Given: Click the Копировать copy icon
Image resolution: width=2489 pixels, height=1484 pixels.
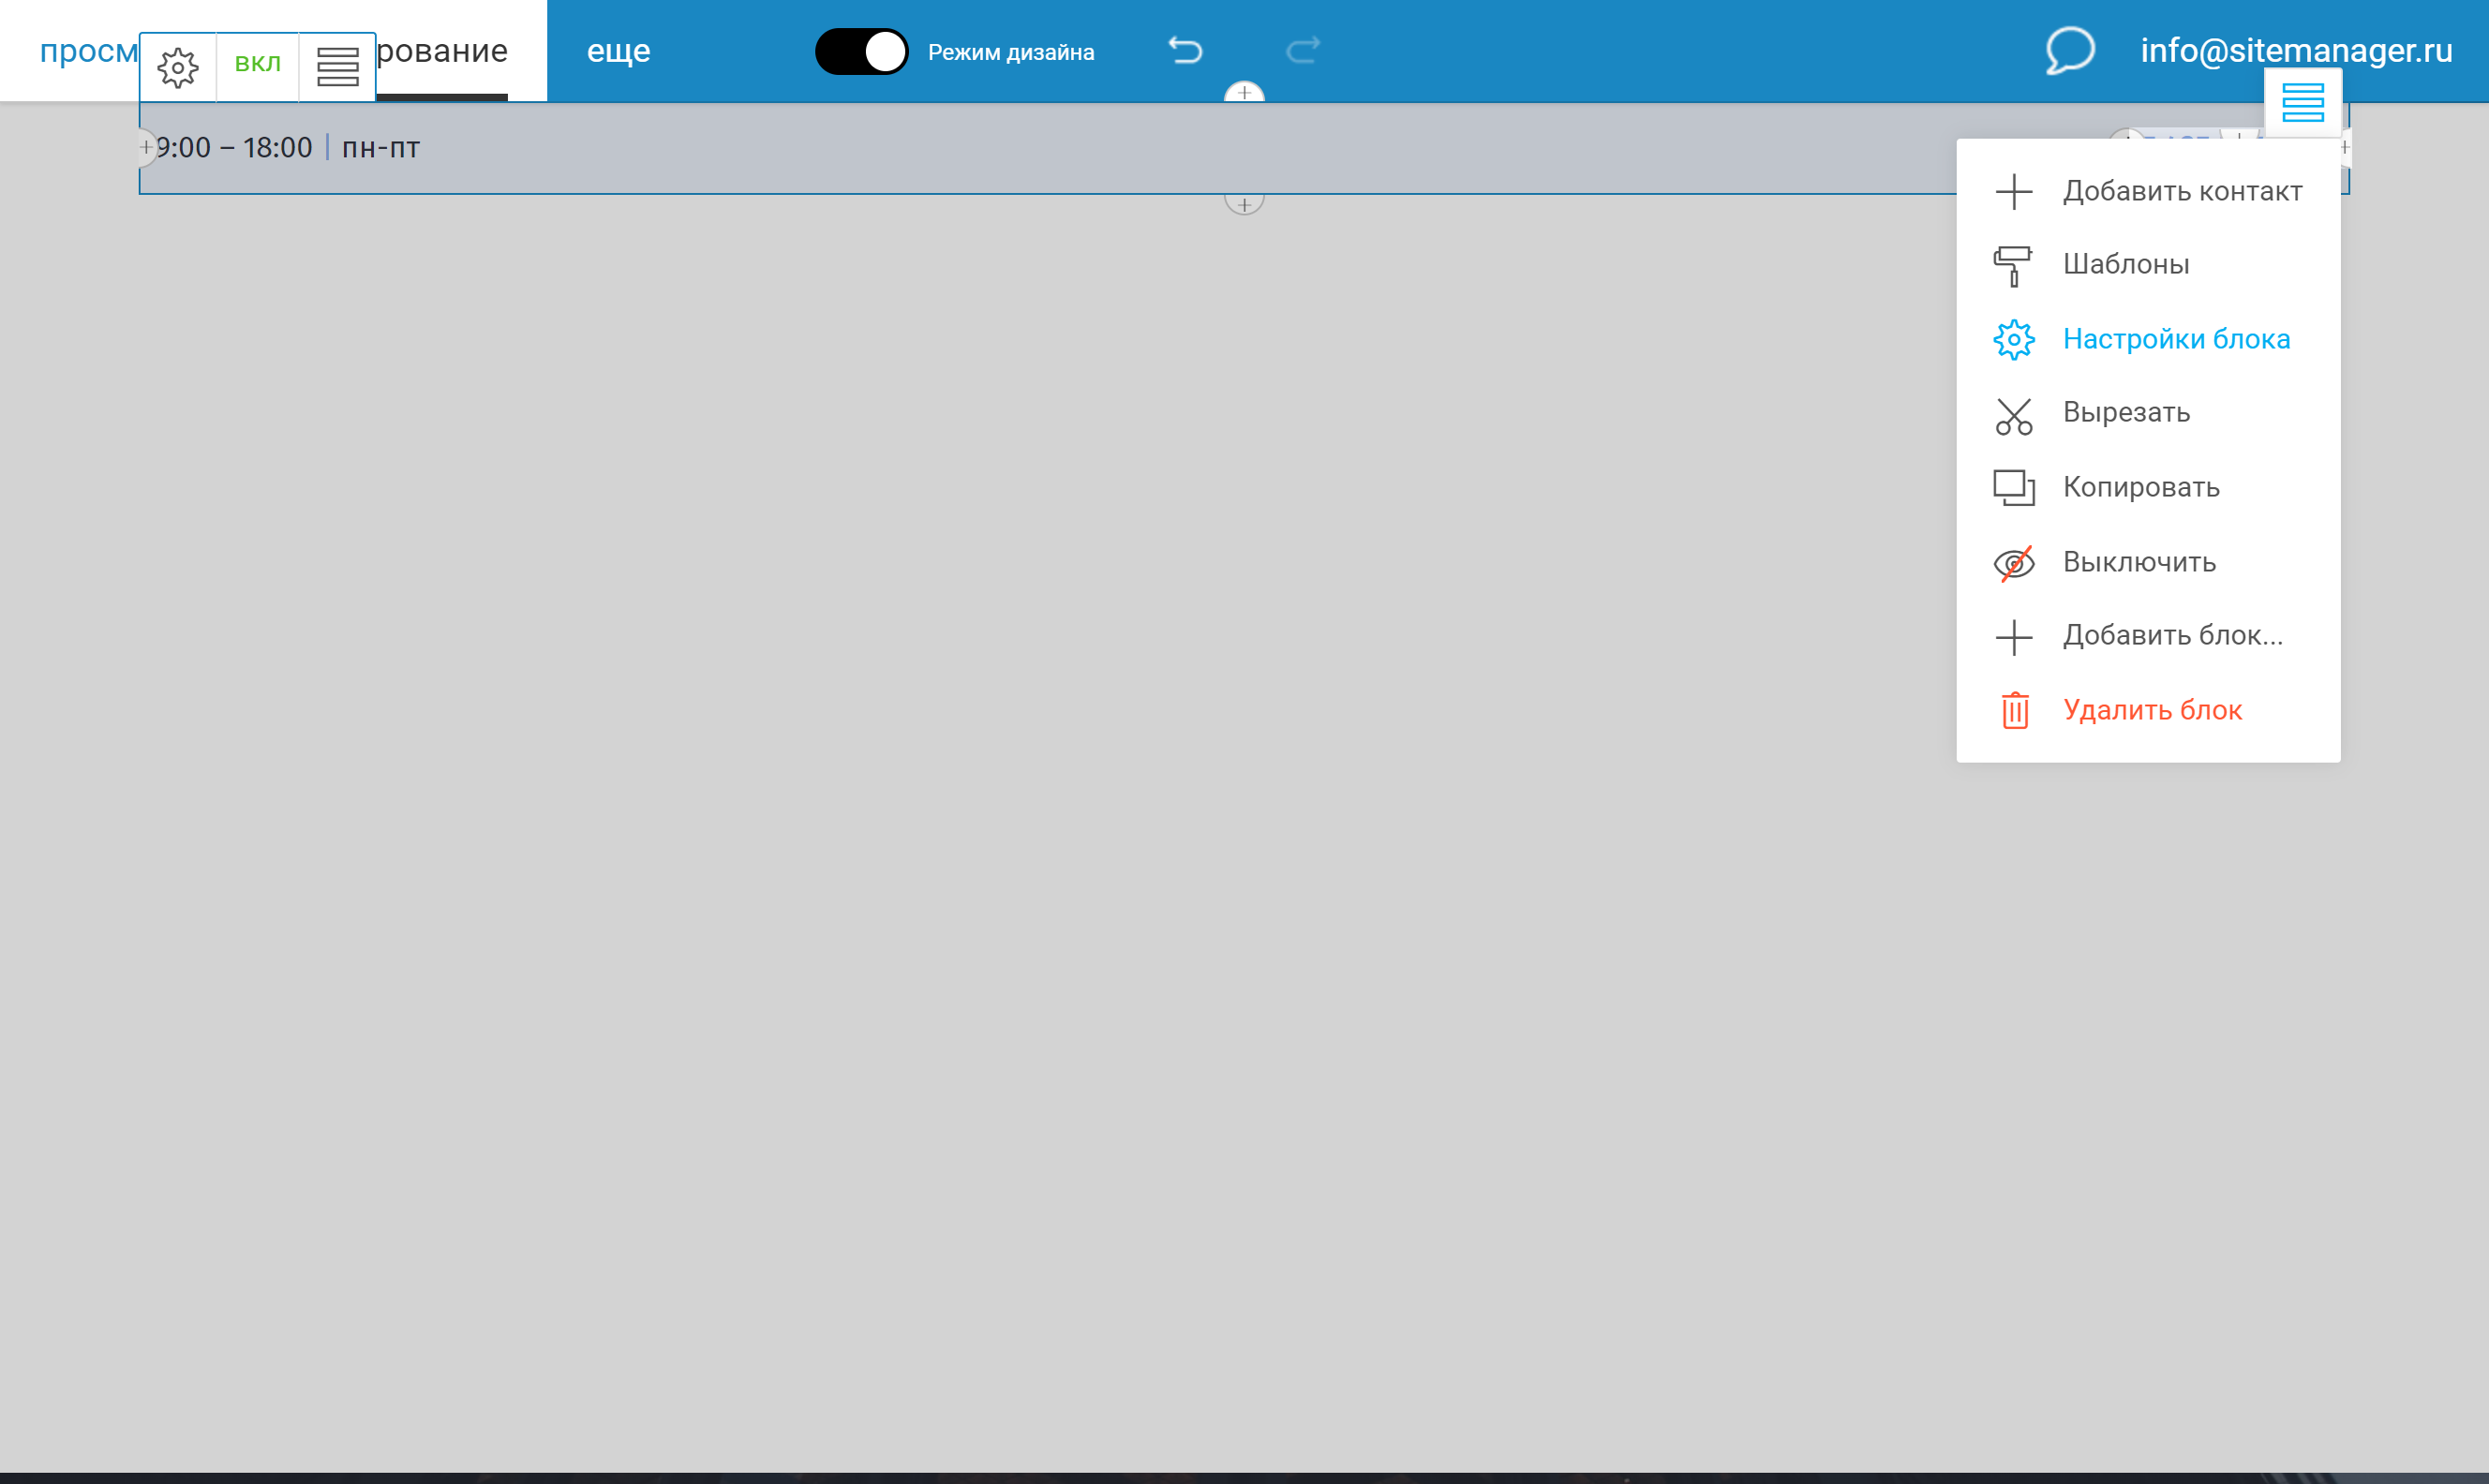Looking at the screenshot, I should click(2013, 488).
